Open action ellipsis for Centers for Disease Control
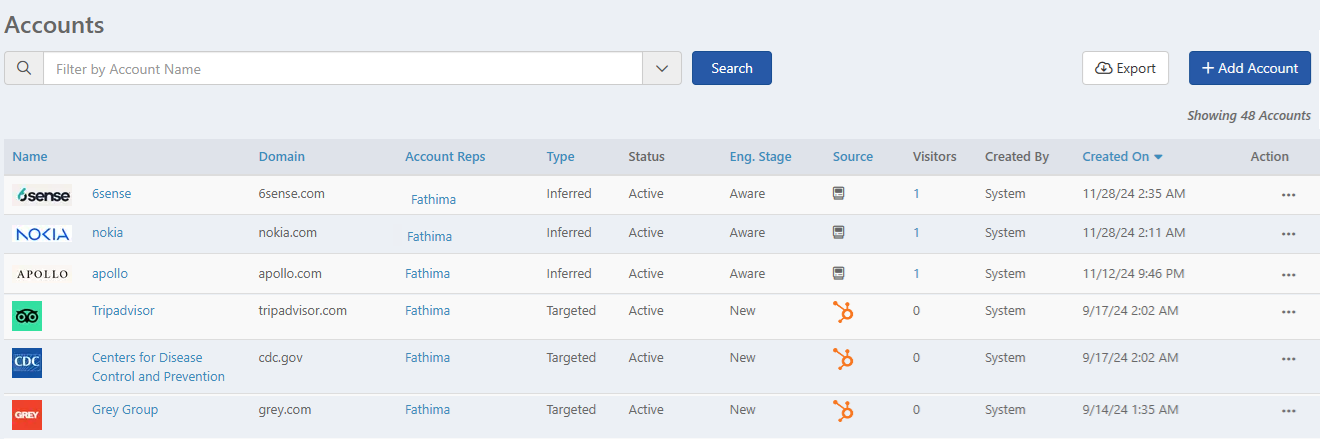 coord(1288,359)
